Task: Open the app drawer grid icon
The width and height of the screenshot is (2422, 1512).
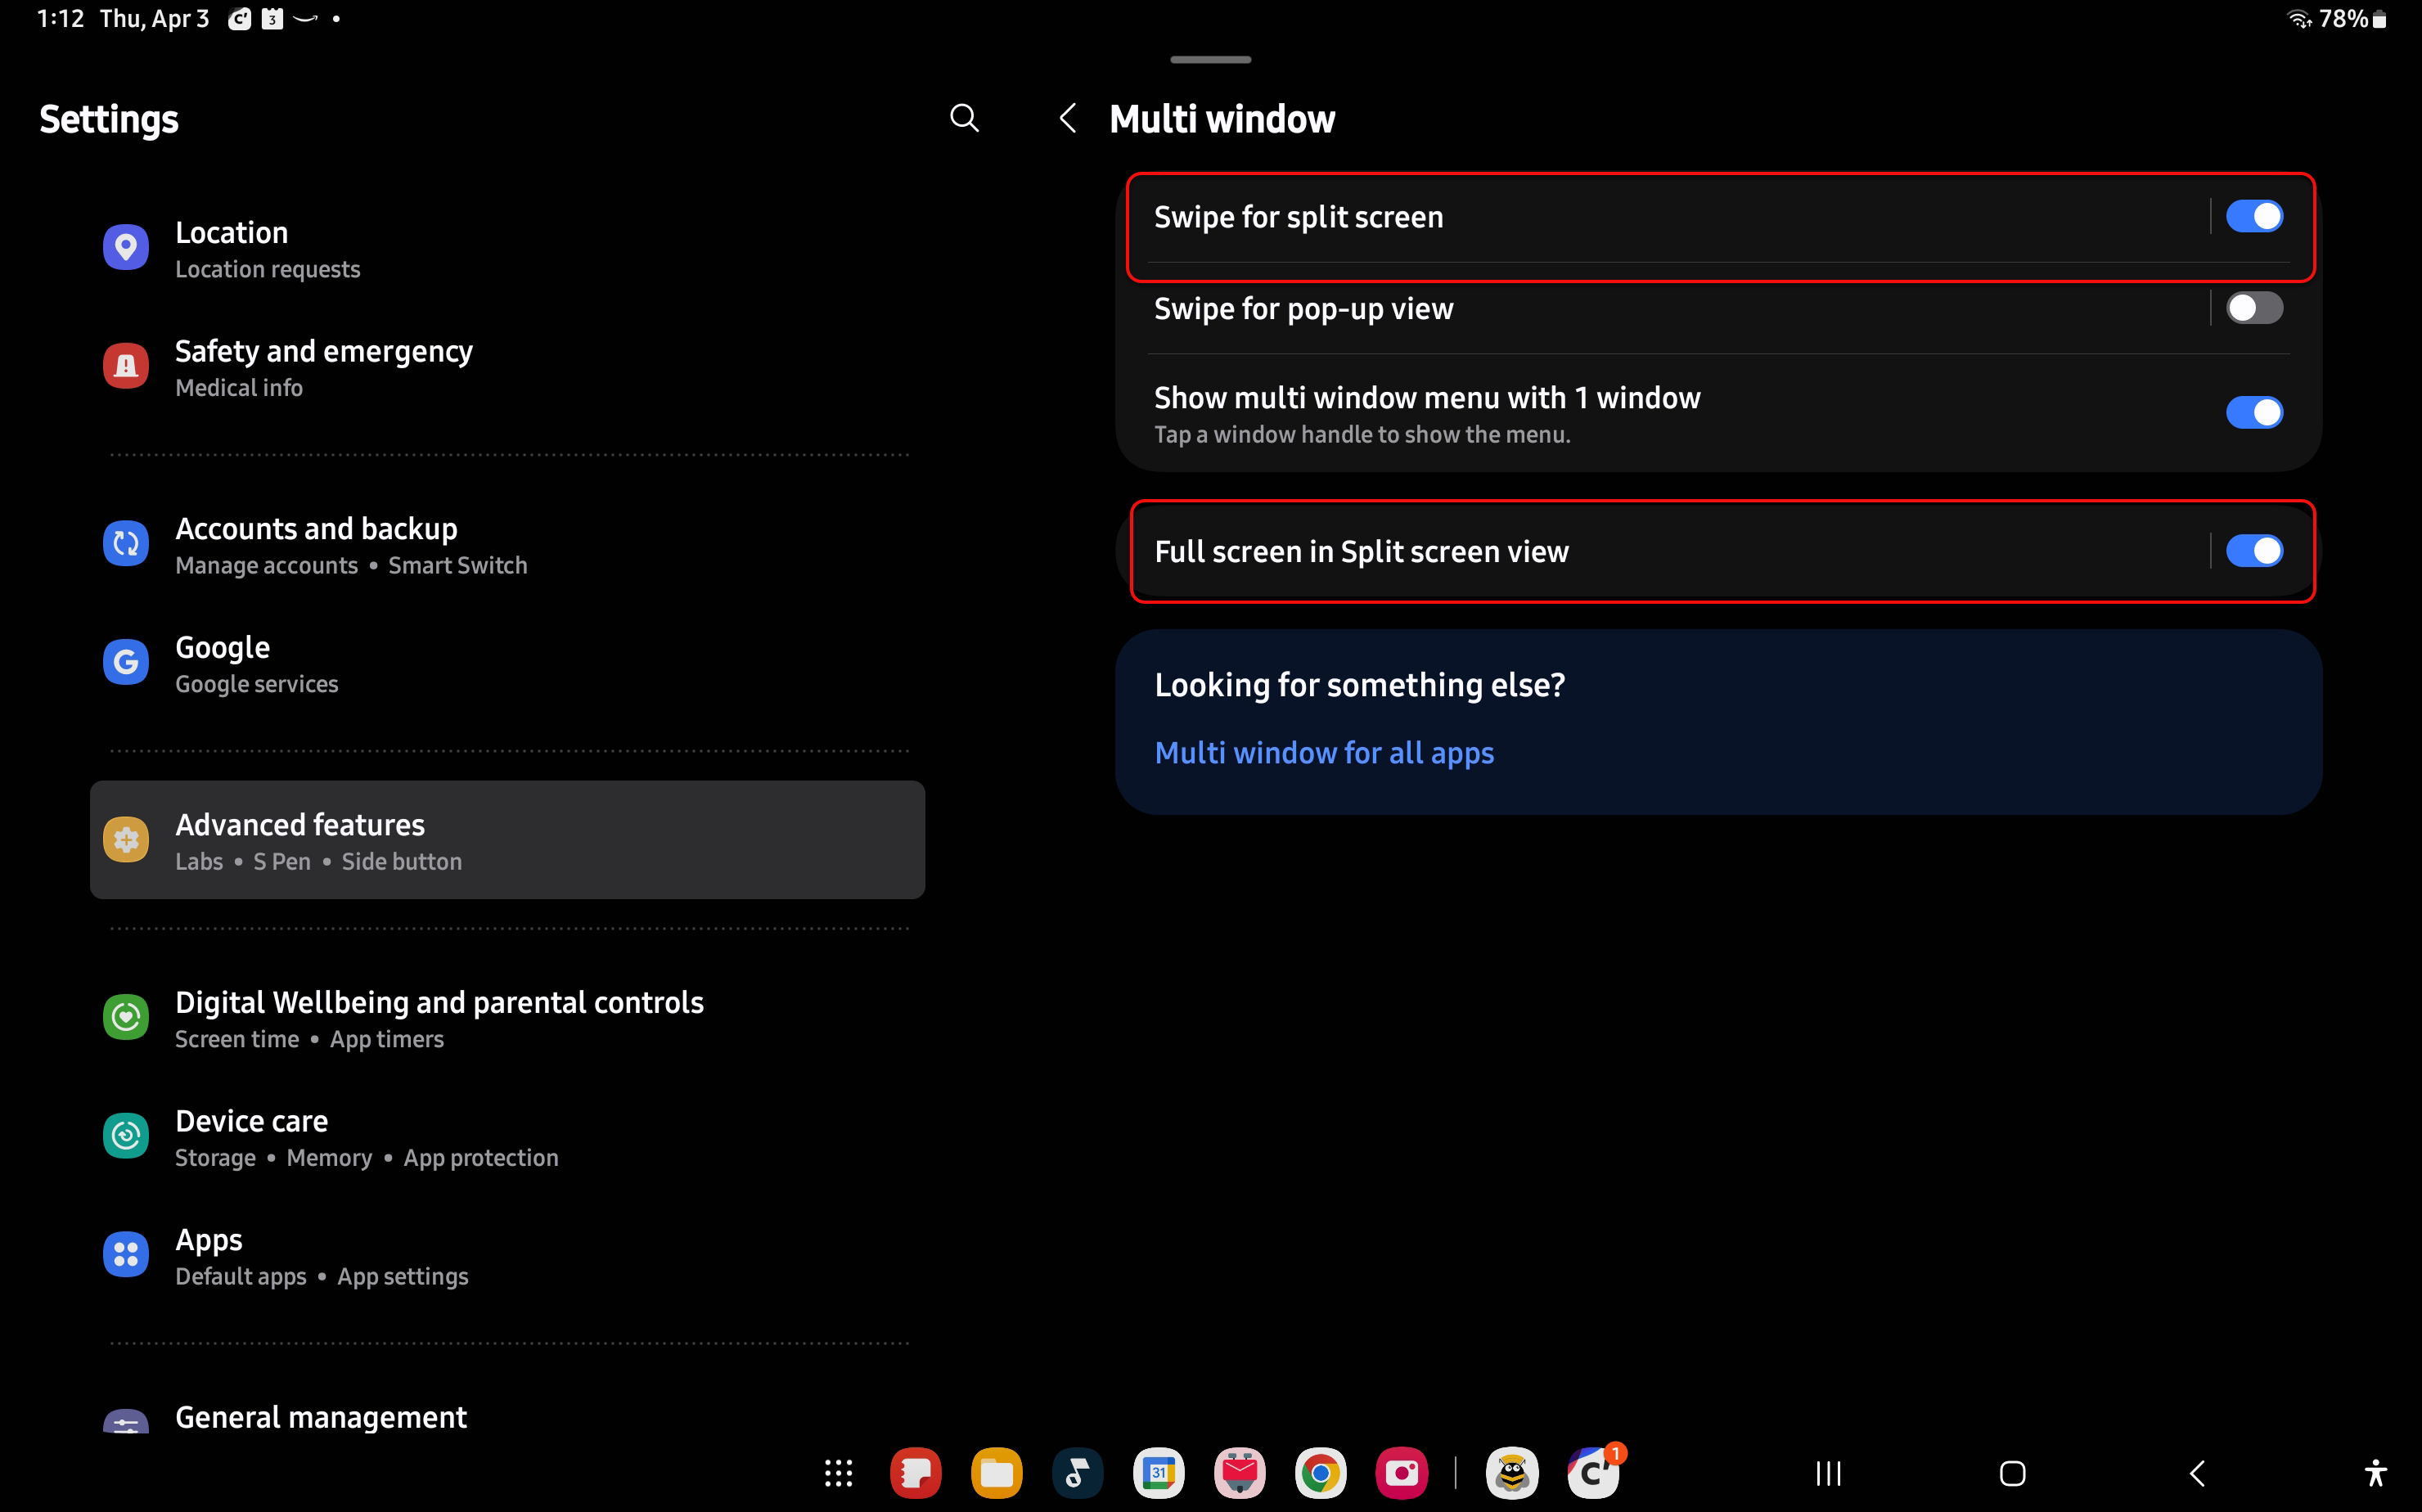Action: 838,1472
